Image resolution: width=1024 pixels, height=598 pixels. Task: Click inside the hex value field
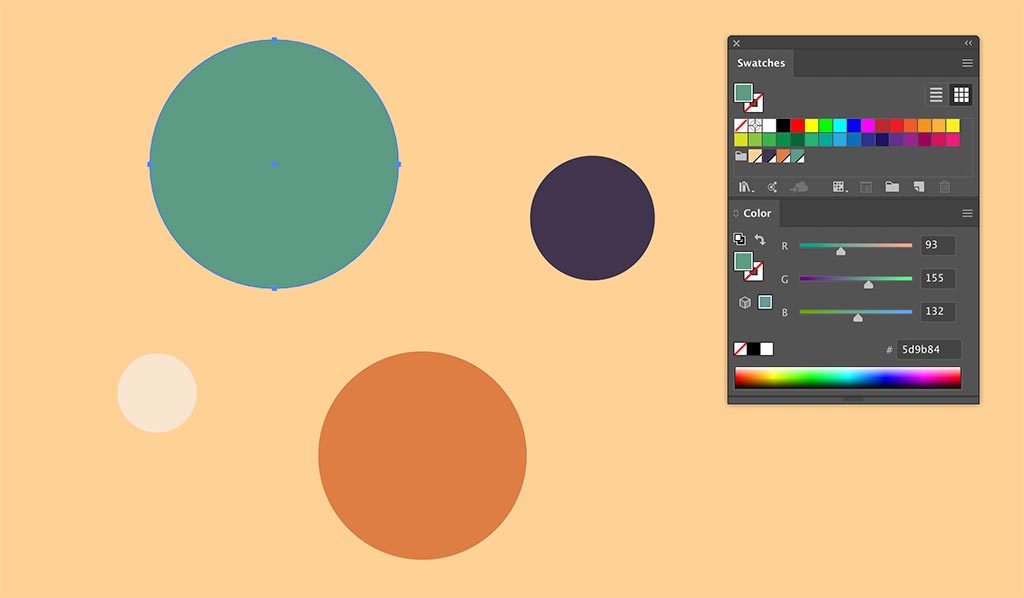point(930,348)
